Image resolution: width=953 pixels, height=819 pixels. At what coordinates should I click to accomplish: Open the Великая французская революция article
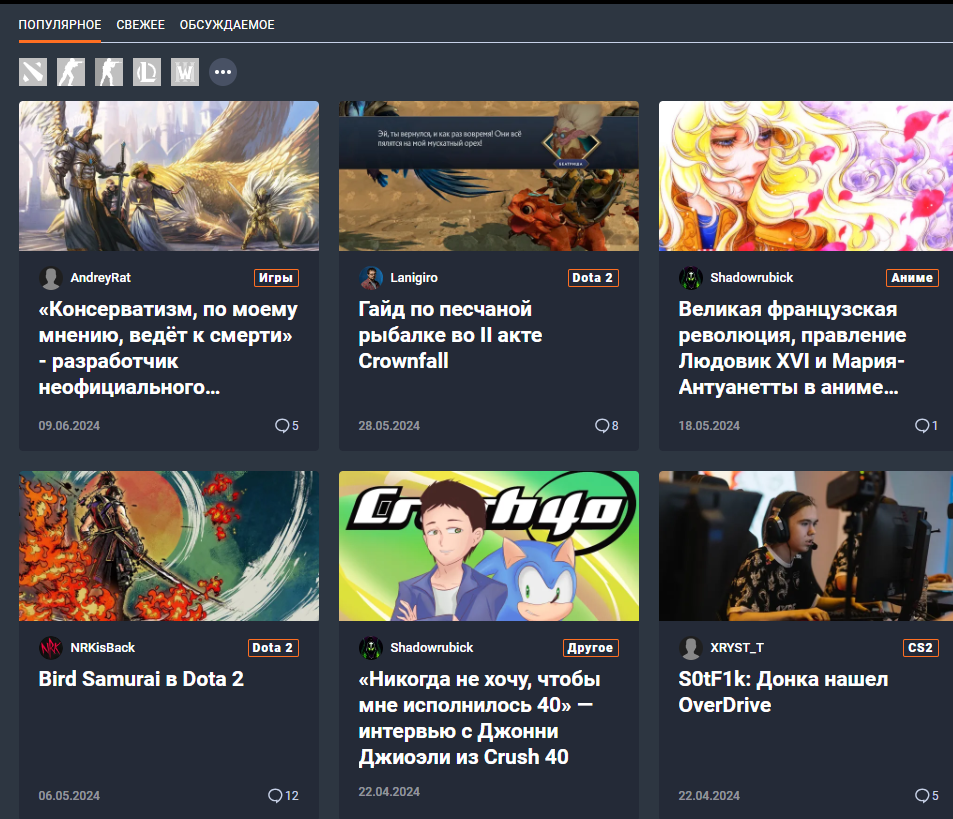pyautogui.click(x=793, y=348)
